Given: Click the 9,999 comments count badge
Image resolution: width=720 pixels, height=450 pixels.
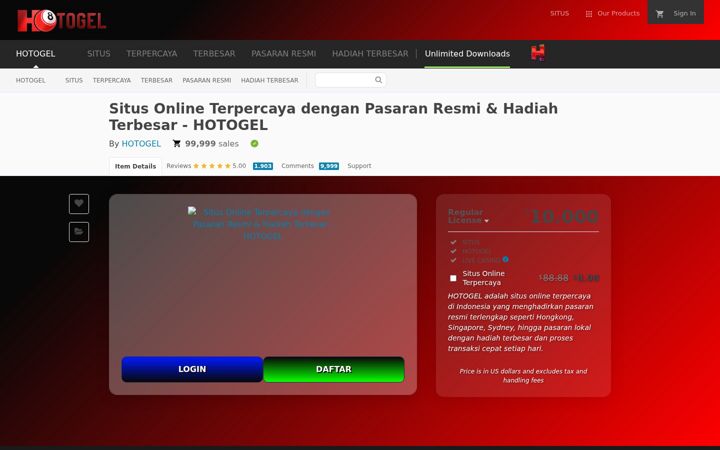Looking at the screenshot, I should click(329, 166).
